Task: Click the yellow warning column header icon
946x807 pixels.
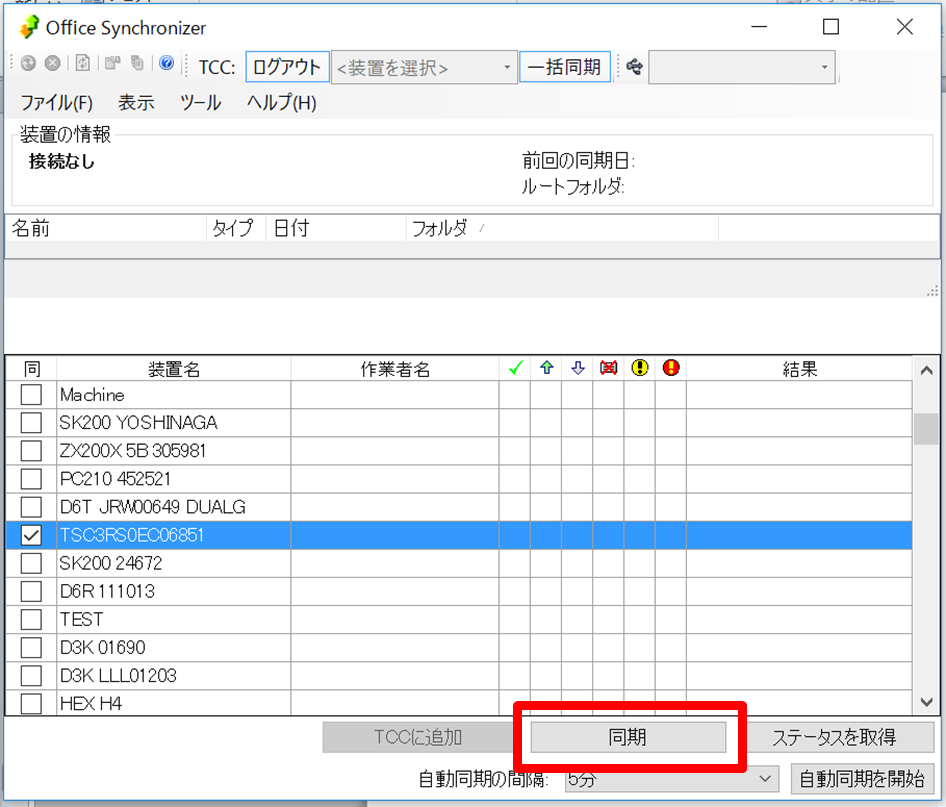Action: pyautogui.click(x=639, y=369)
